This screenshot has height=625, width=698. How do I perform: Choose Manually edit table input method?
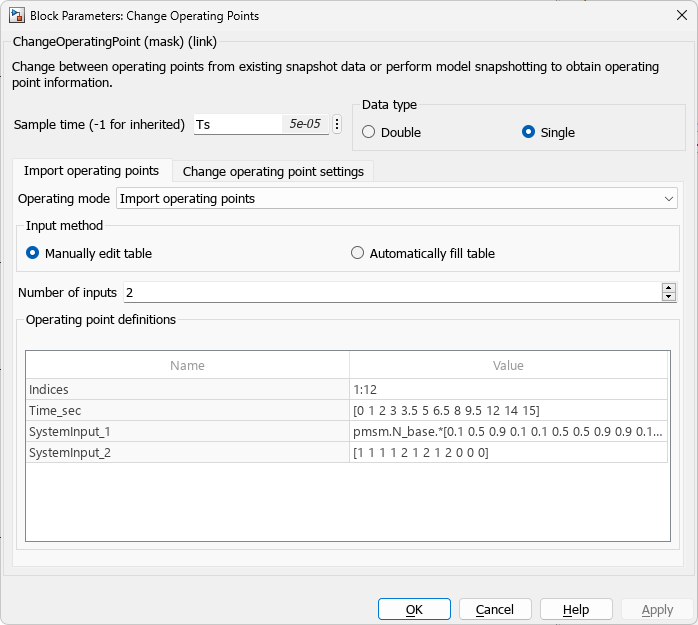(x=33, y=253)
